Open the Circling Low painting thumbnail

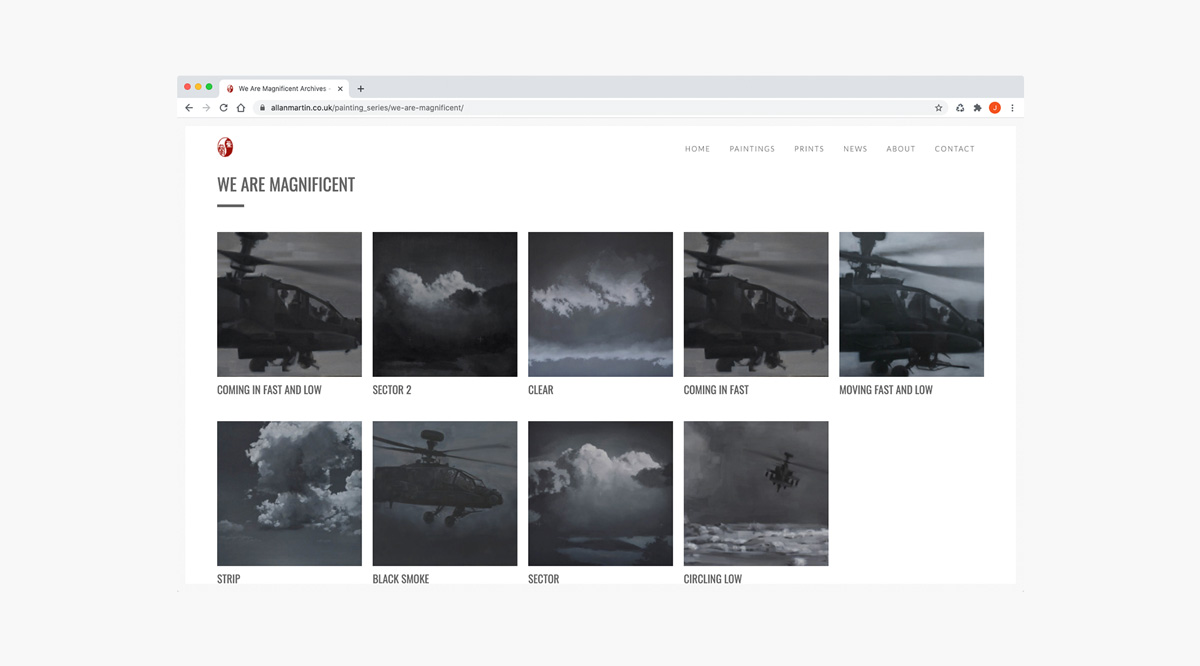(x=756, y=493)
